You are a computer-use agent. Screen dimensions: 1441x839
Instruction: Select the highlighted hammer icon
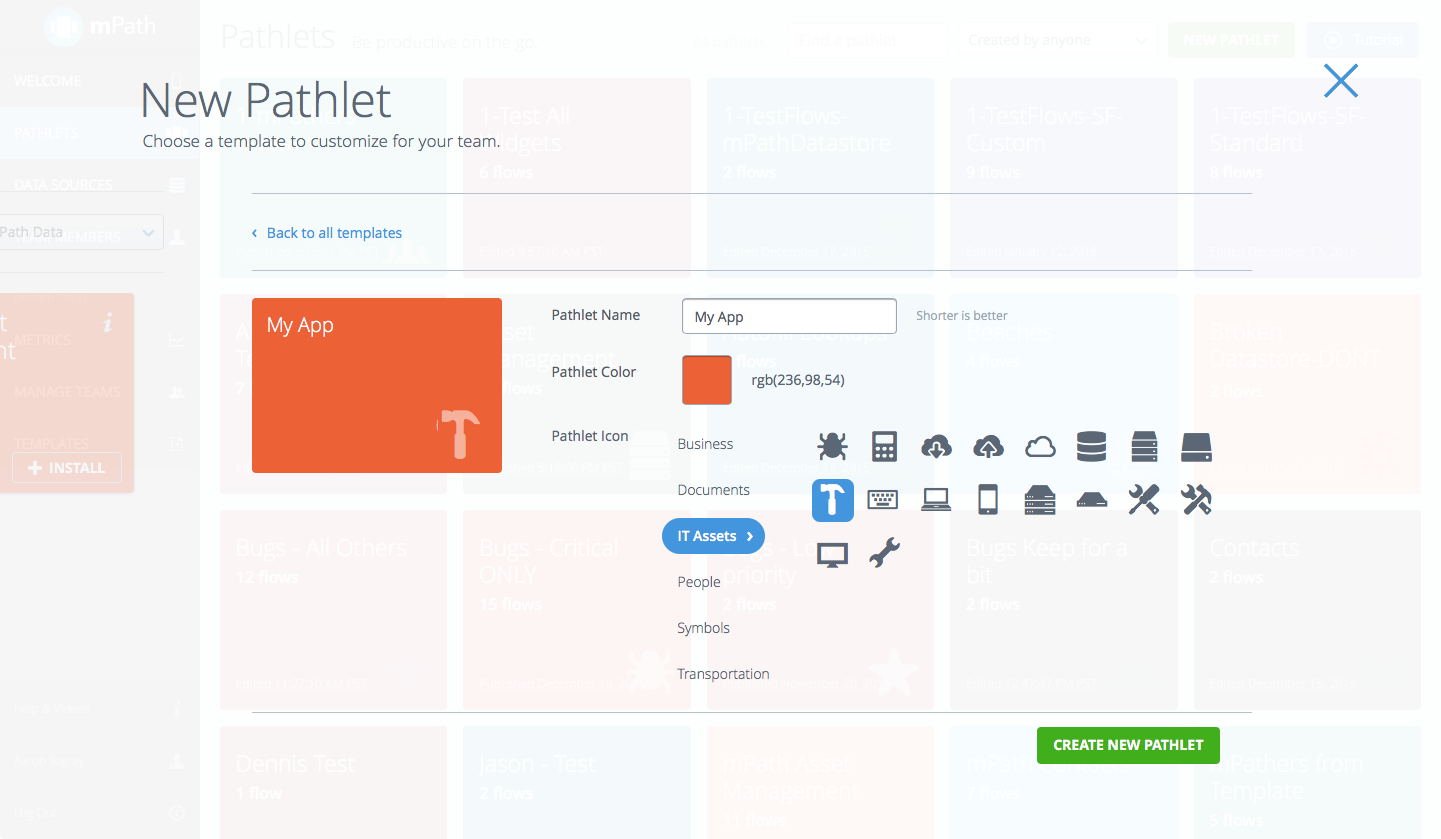pyautogui.click(x=832, y=500)
